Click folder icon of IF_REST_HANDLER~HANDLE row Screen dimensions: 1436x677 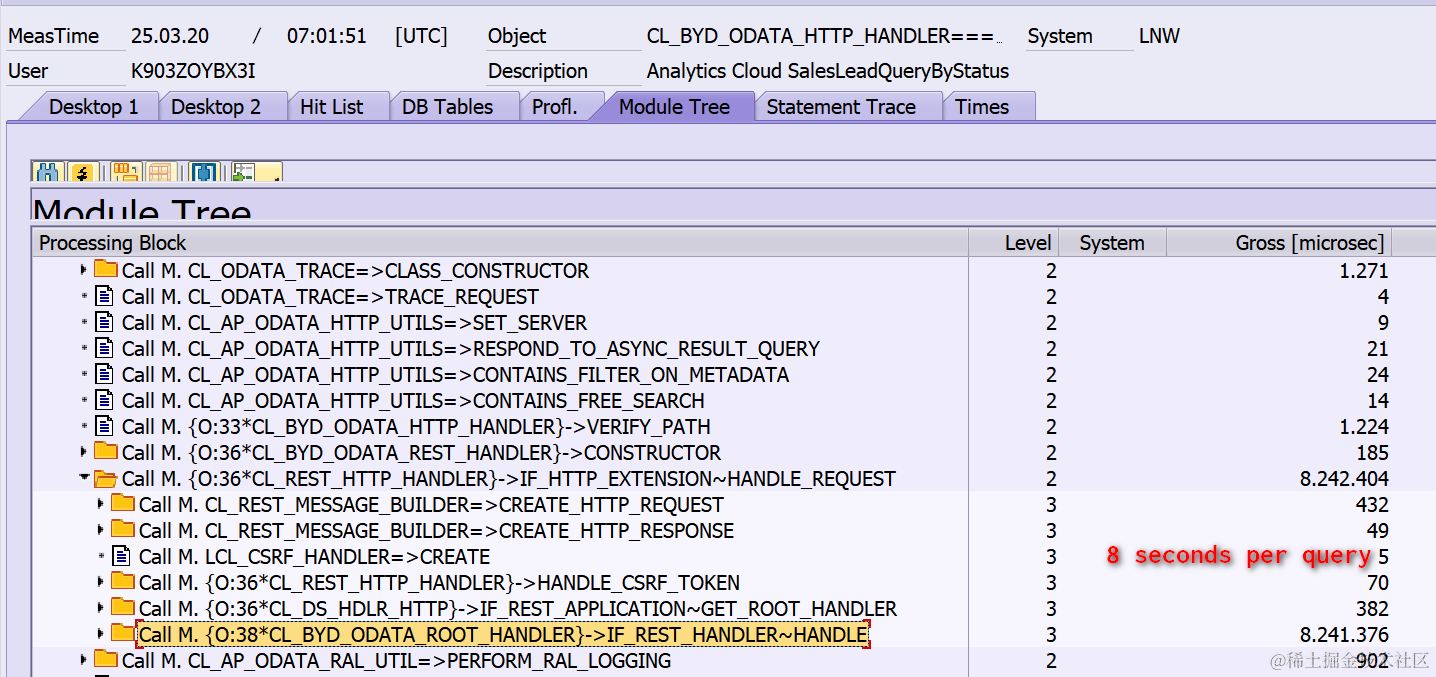(x=123, y=634)
